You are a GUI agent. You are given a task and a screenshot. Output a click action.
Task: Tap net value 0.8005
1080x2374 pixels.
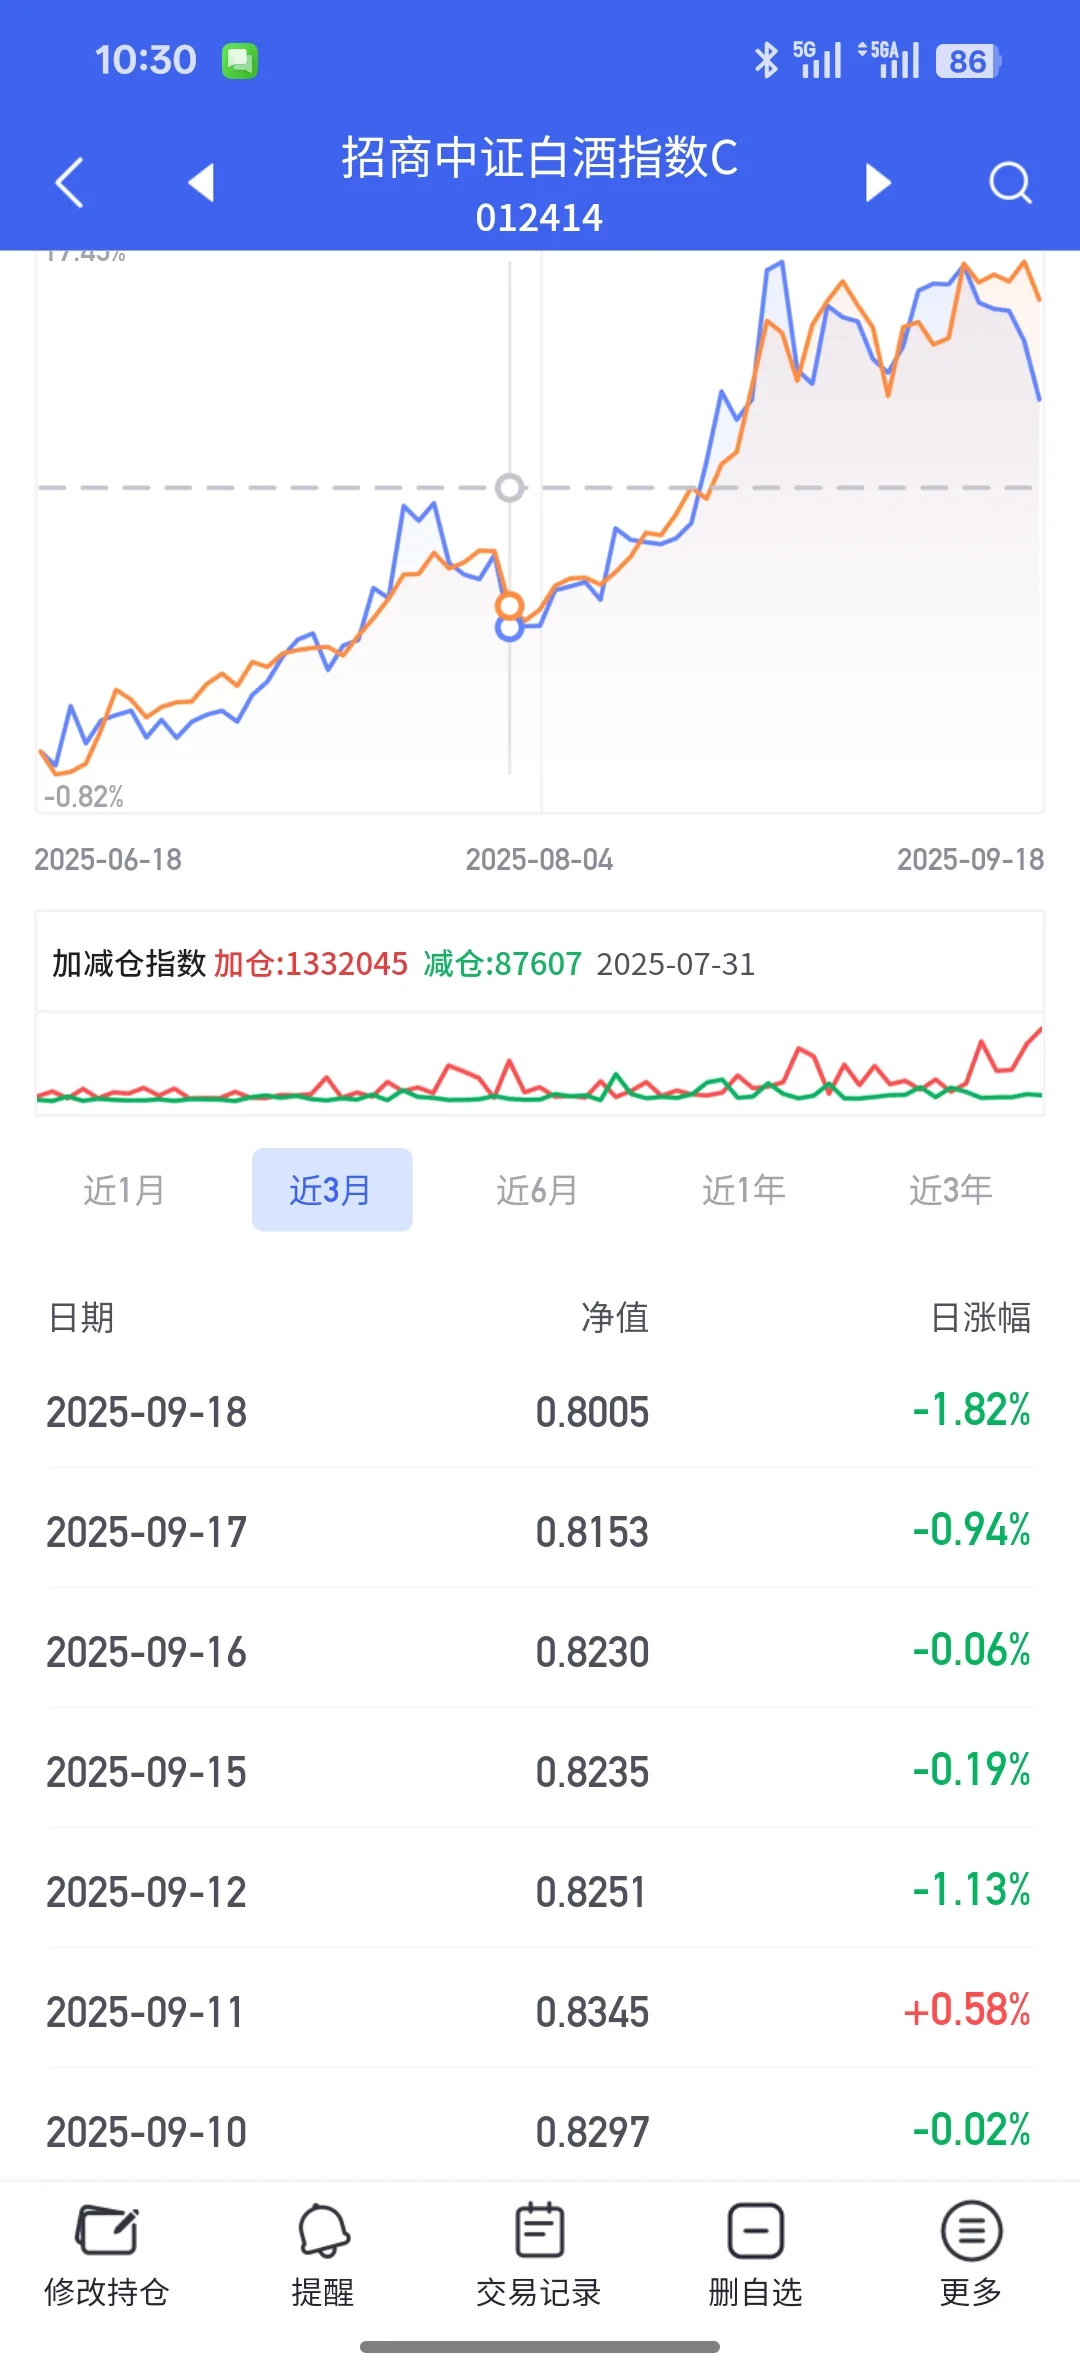click(x=593, y=1413)
